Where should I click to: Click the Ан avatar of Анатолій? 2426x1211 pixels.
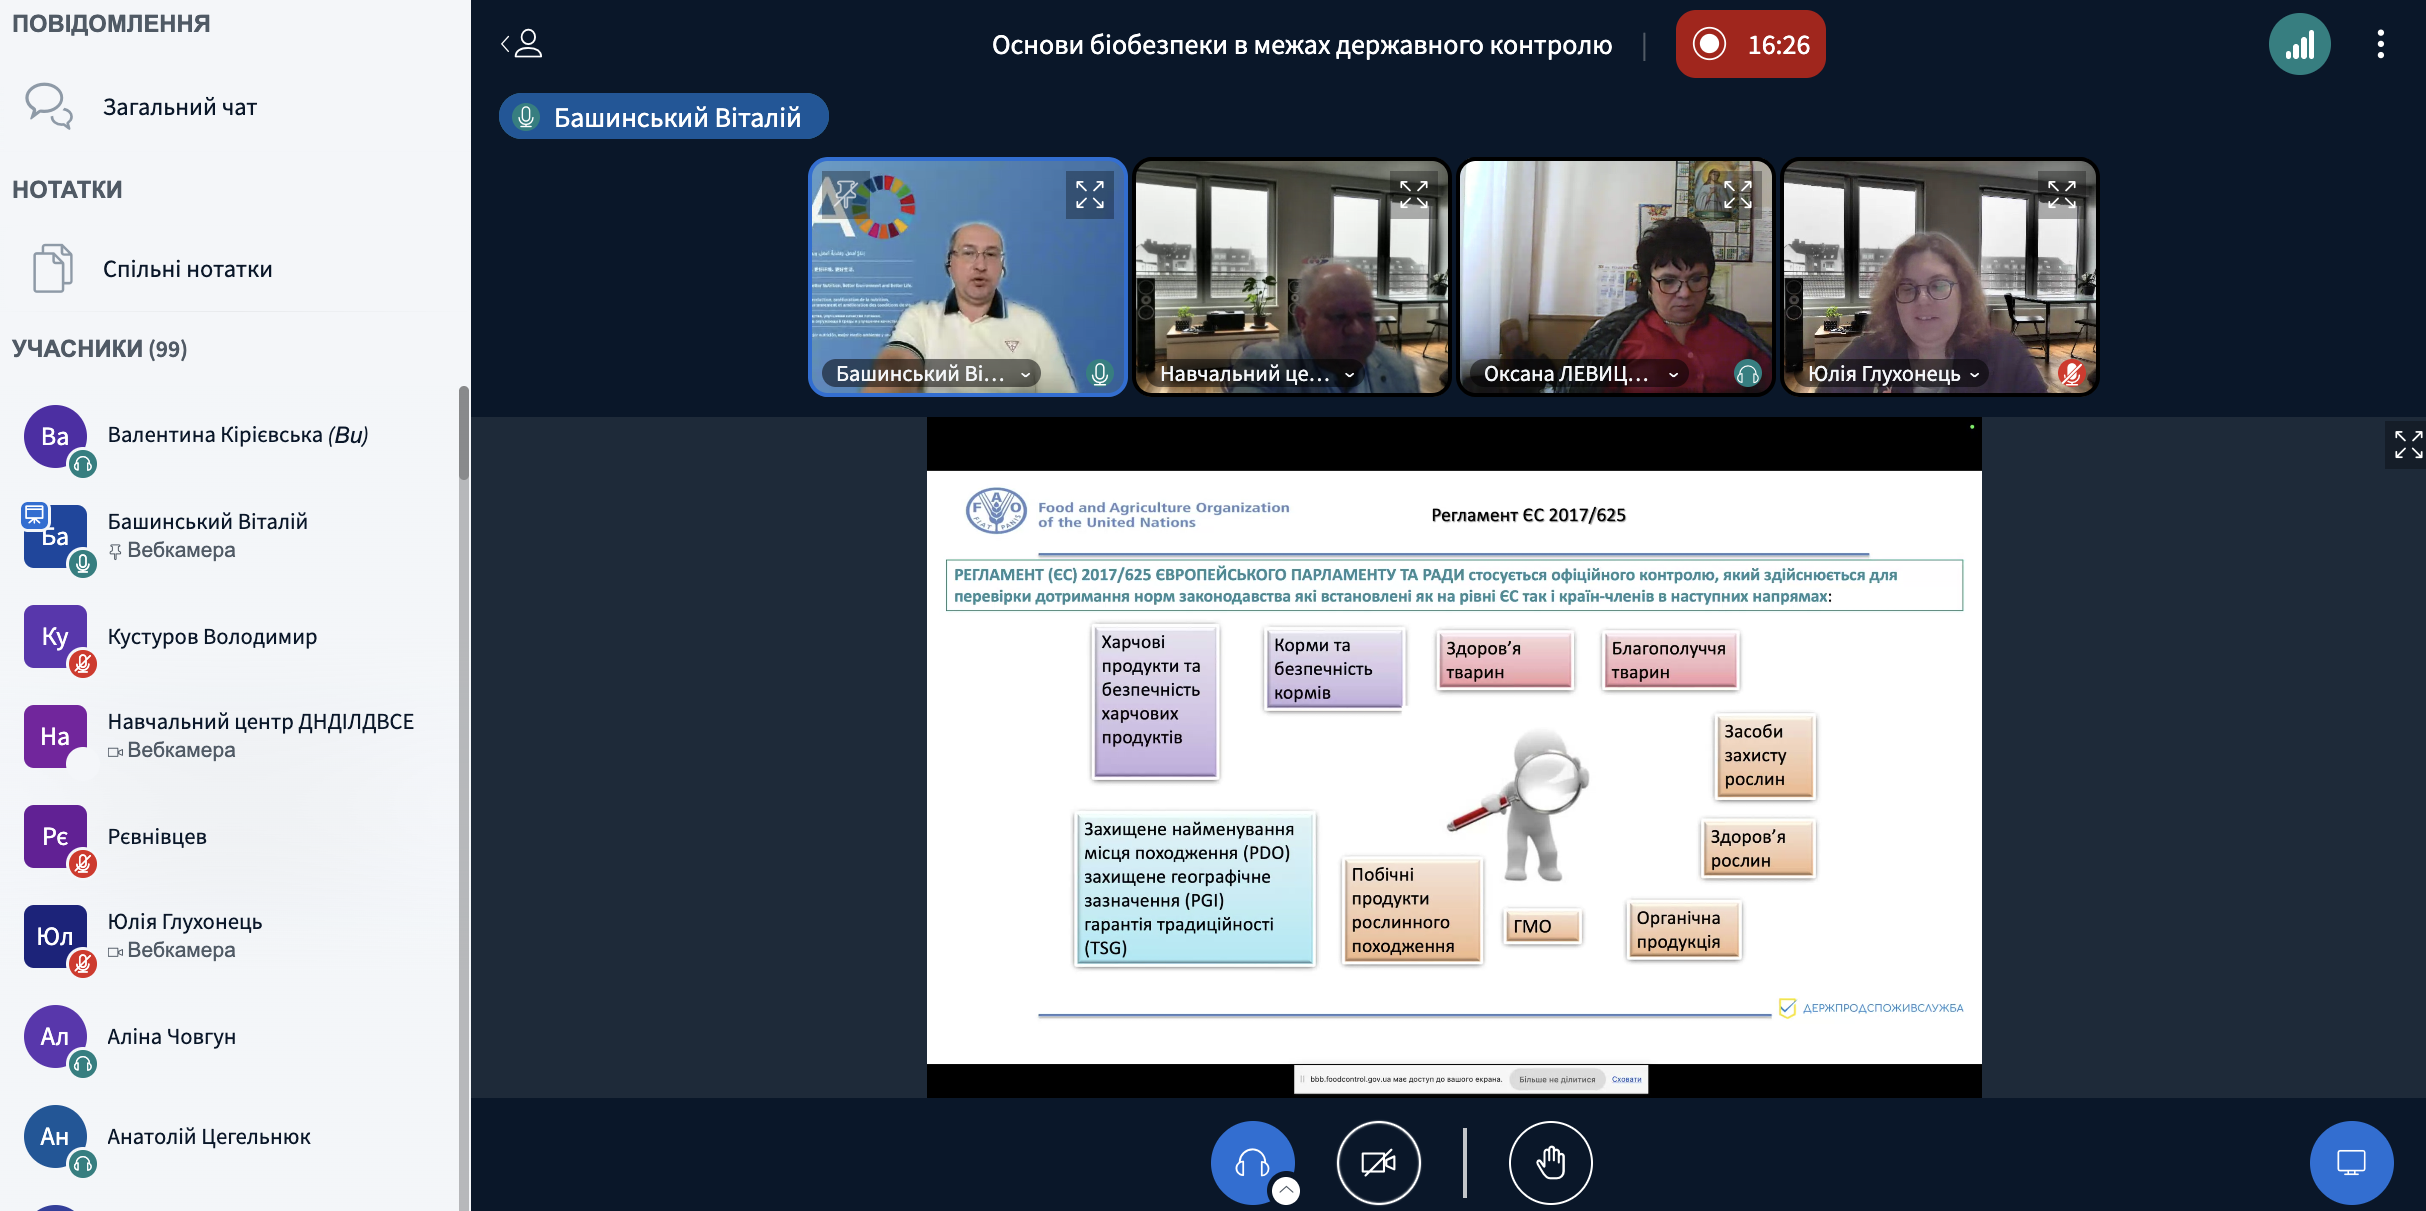55,1136
